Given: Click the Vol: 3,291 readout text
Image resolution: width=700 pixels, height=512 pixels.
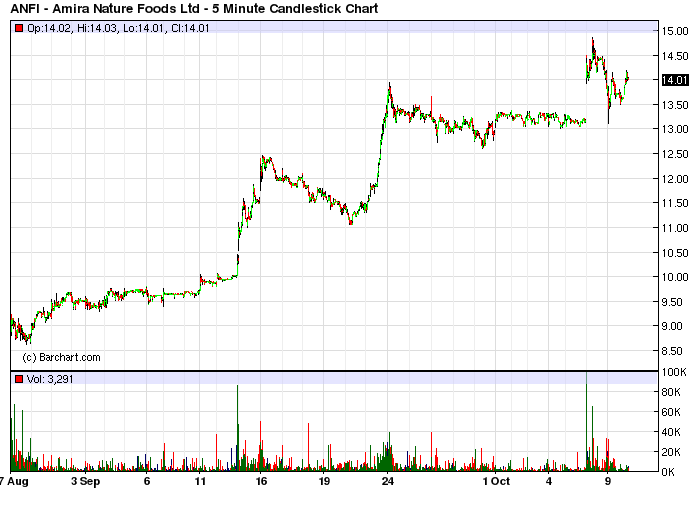Looking at the screenshot, I should 50,379.
